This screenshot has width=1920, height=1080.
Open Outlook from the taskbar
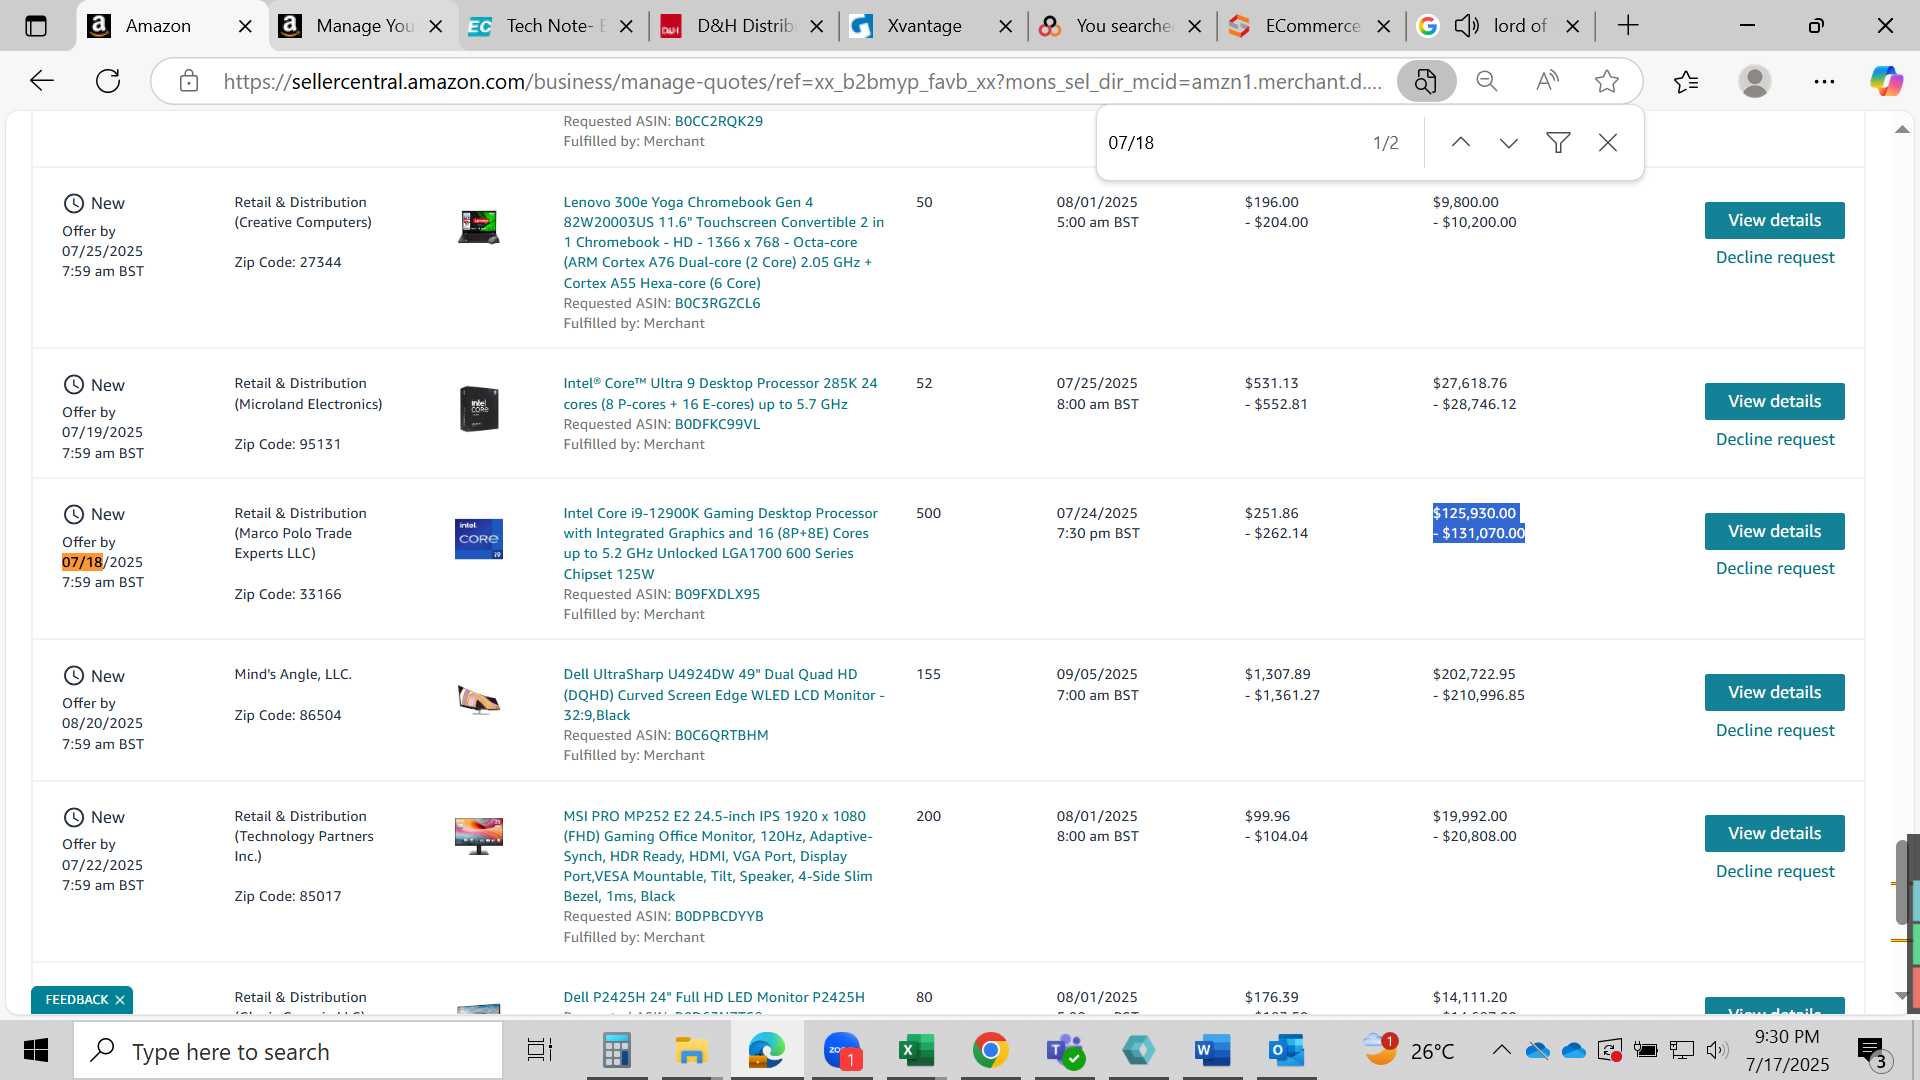tap(1287, 1051)
